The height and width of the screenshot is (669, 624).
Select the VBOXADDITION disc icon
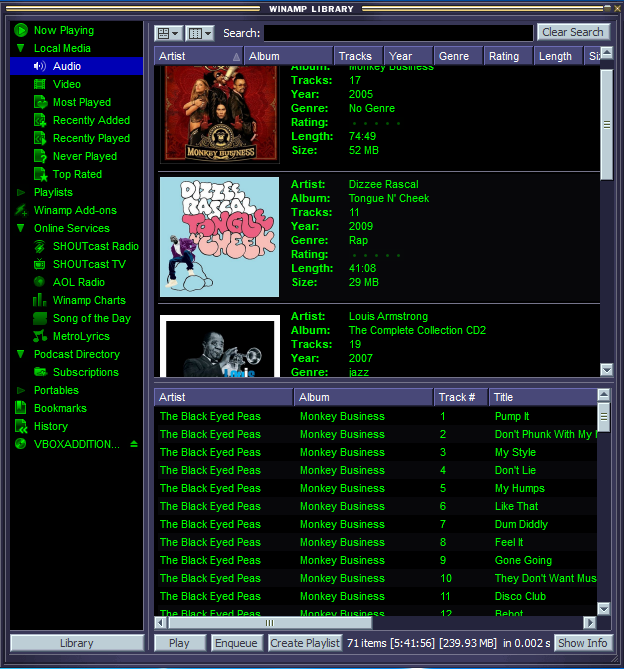click(x=21, y=444)
